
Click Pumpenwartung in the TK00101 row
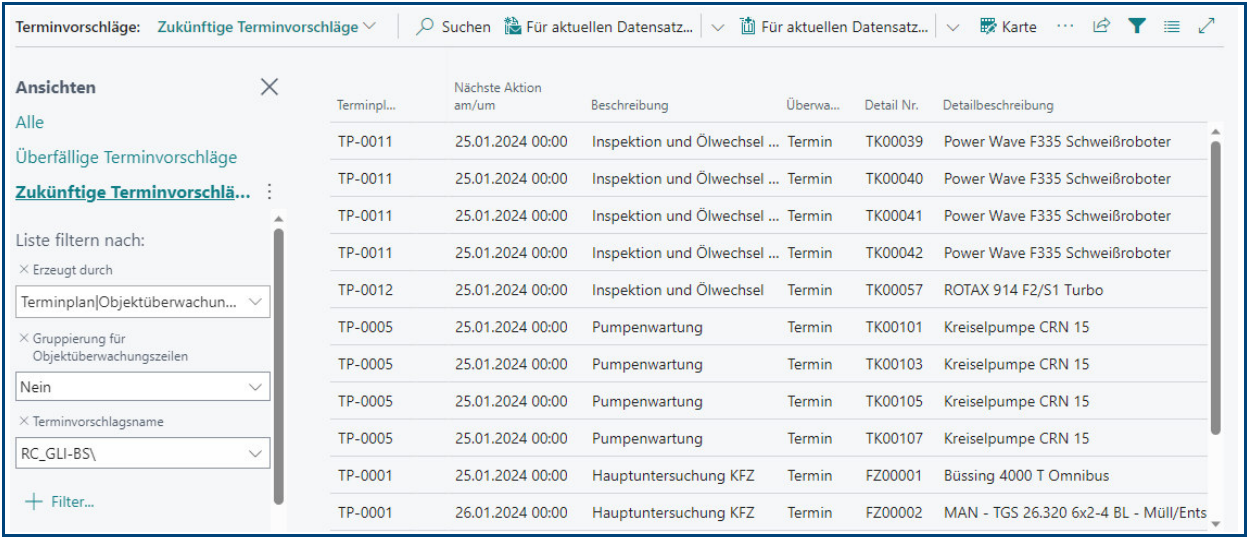point(647,327)
